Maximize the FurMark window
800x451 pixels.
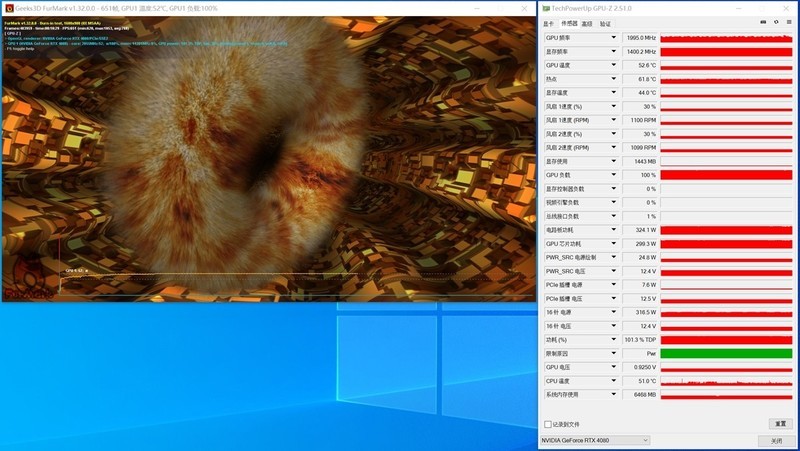[499, 8]
